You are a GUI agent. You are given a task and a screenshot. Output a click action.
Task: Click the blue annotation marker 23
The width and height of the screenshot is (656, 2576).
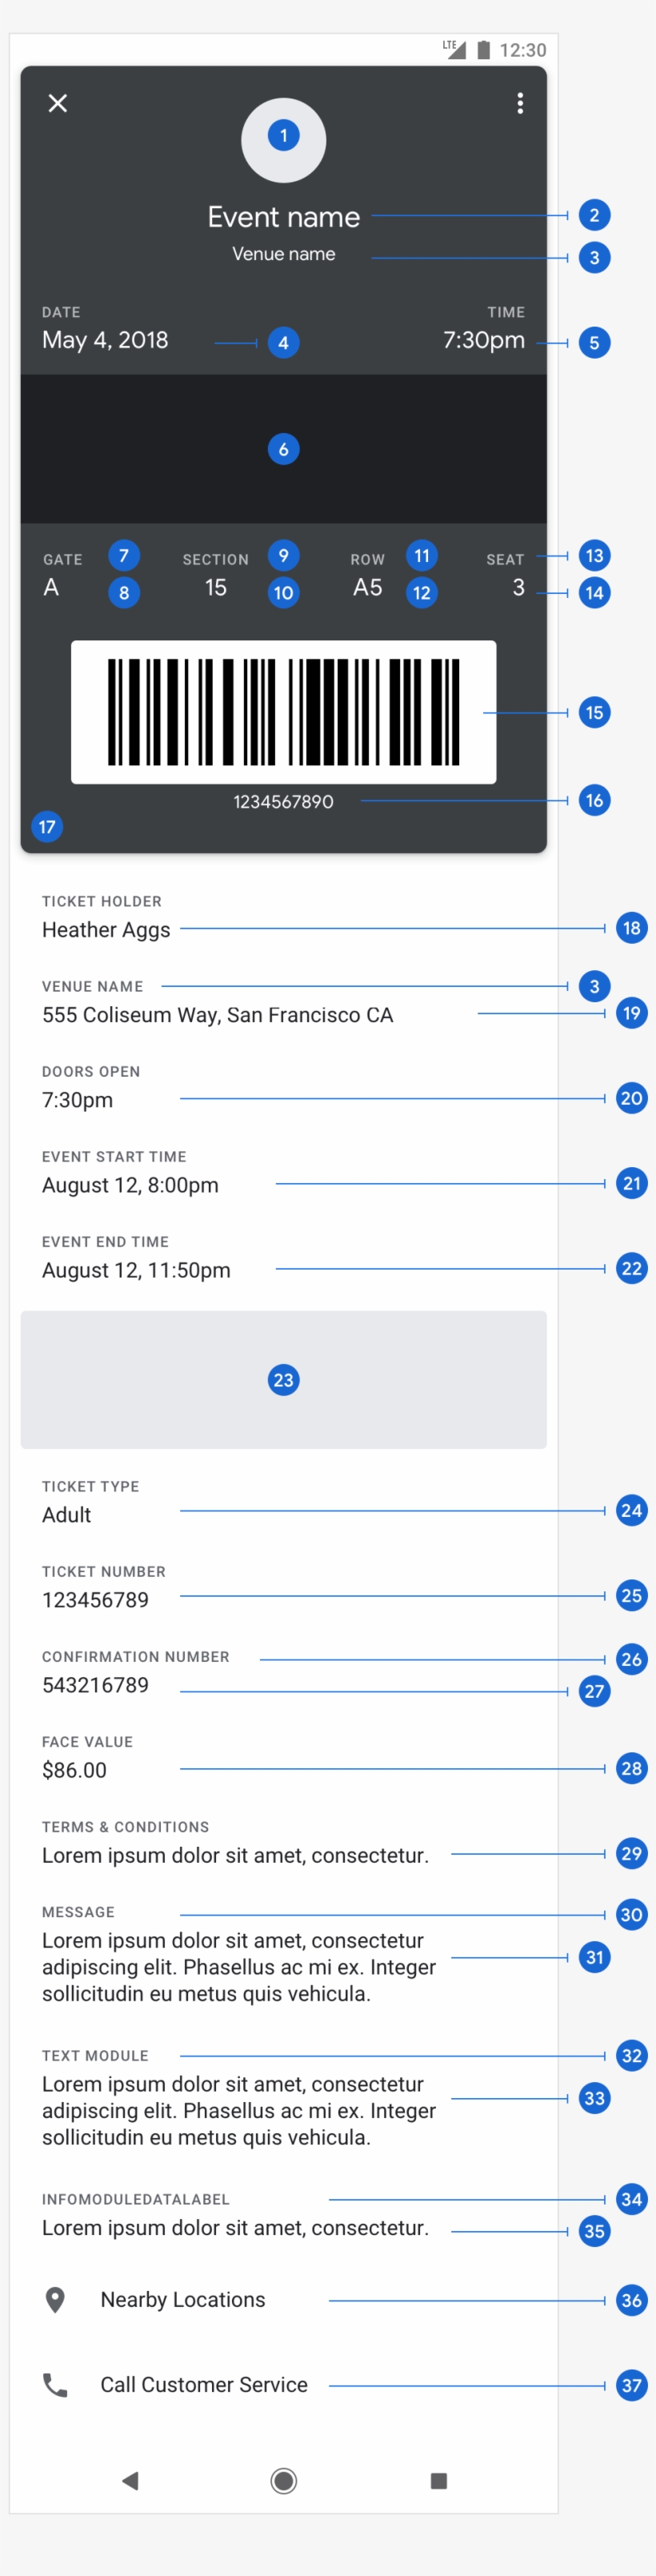(284, 1380)
